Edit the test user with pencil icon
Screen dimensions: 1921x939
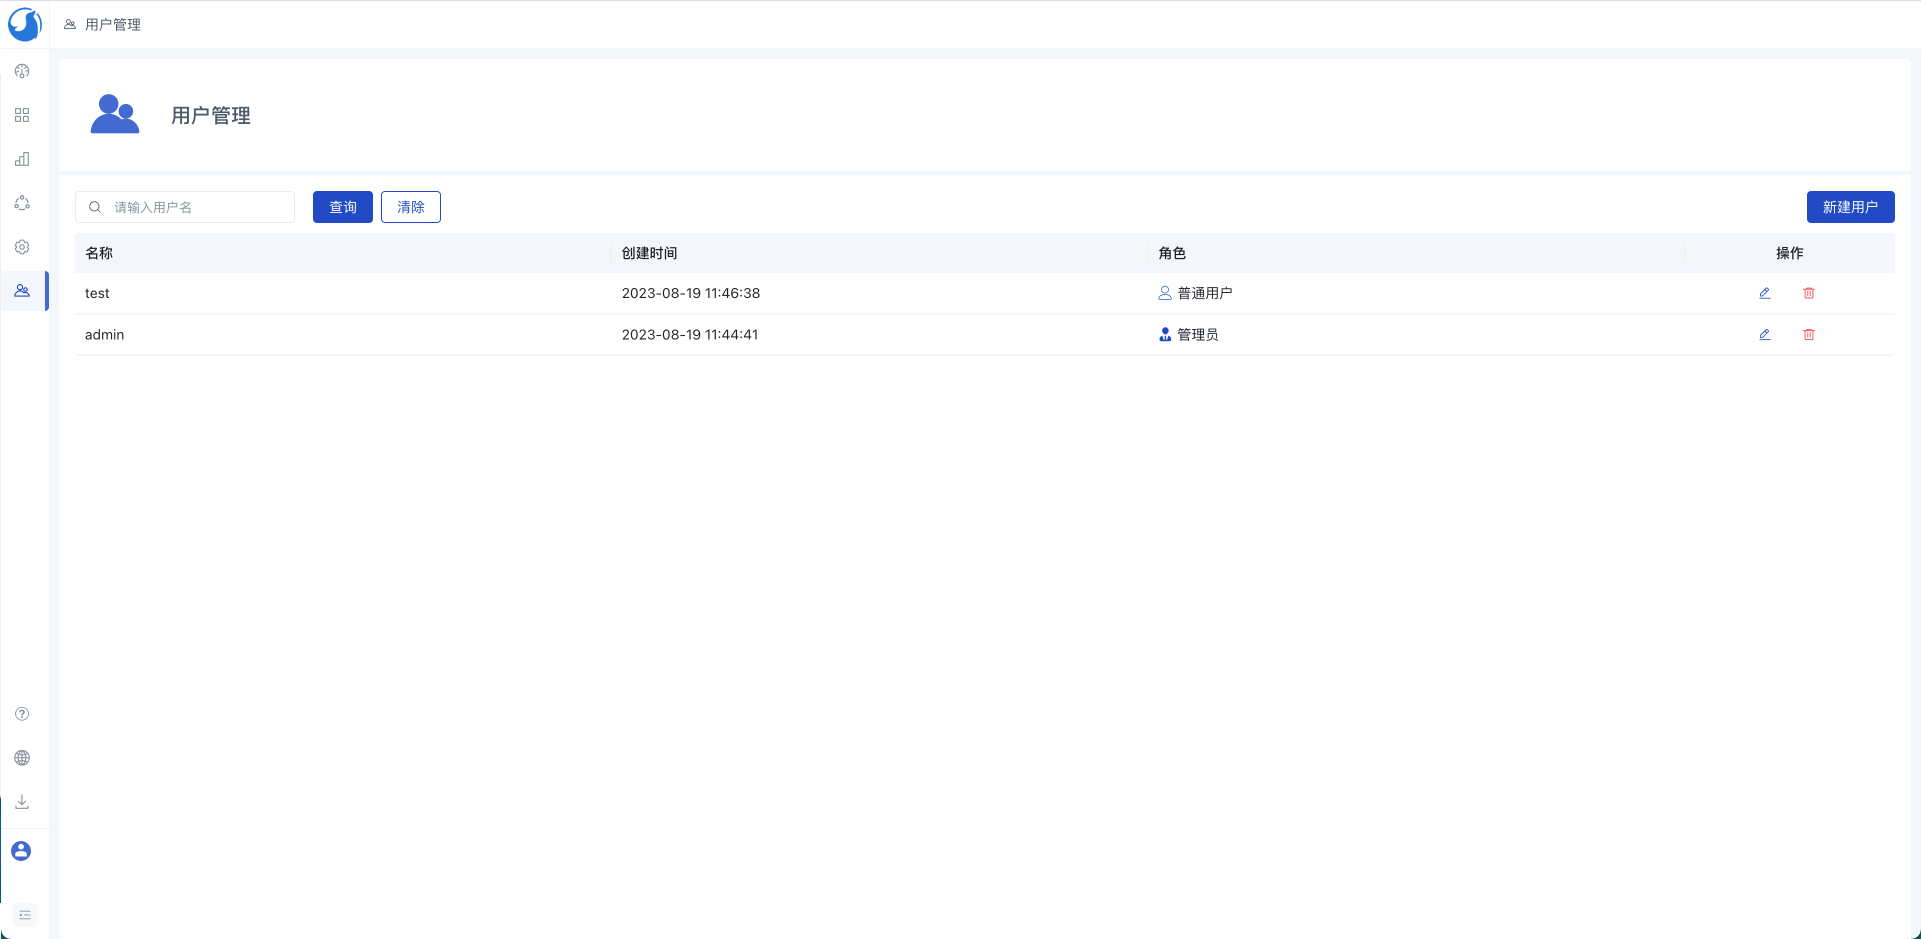tap(1765, 293)
